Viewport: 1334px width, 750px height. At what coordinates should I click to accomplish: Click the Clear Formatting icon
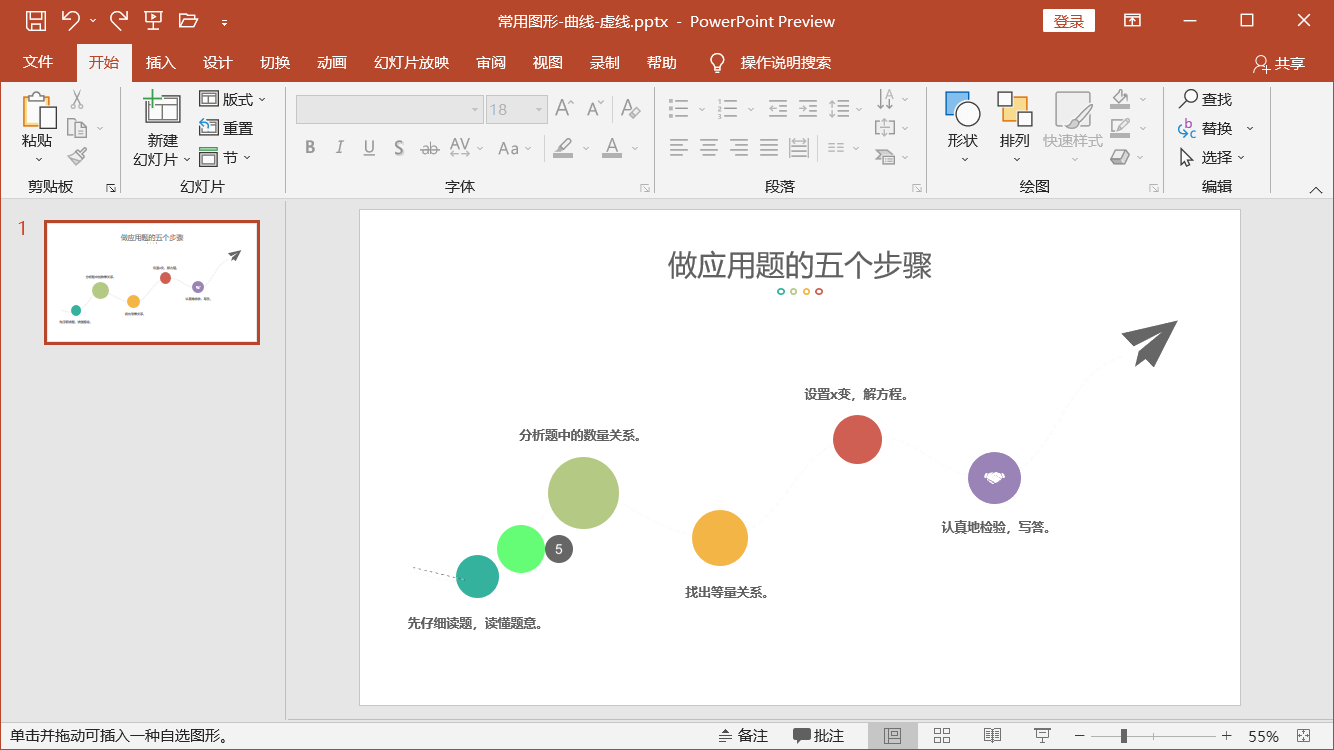pyautogui.click(x=630, y=108)
